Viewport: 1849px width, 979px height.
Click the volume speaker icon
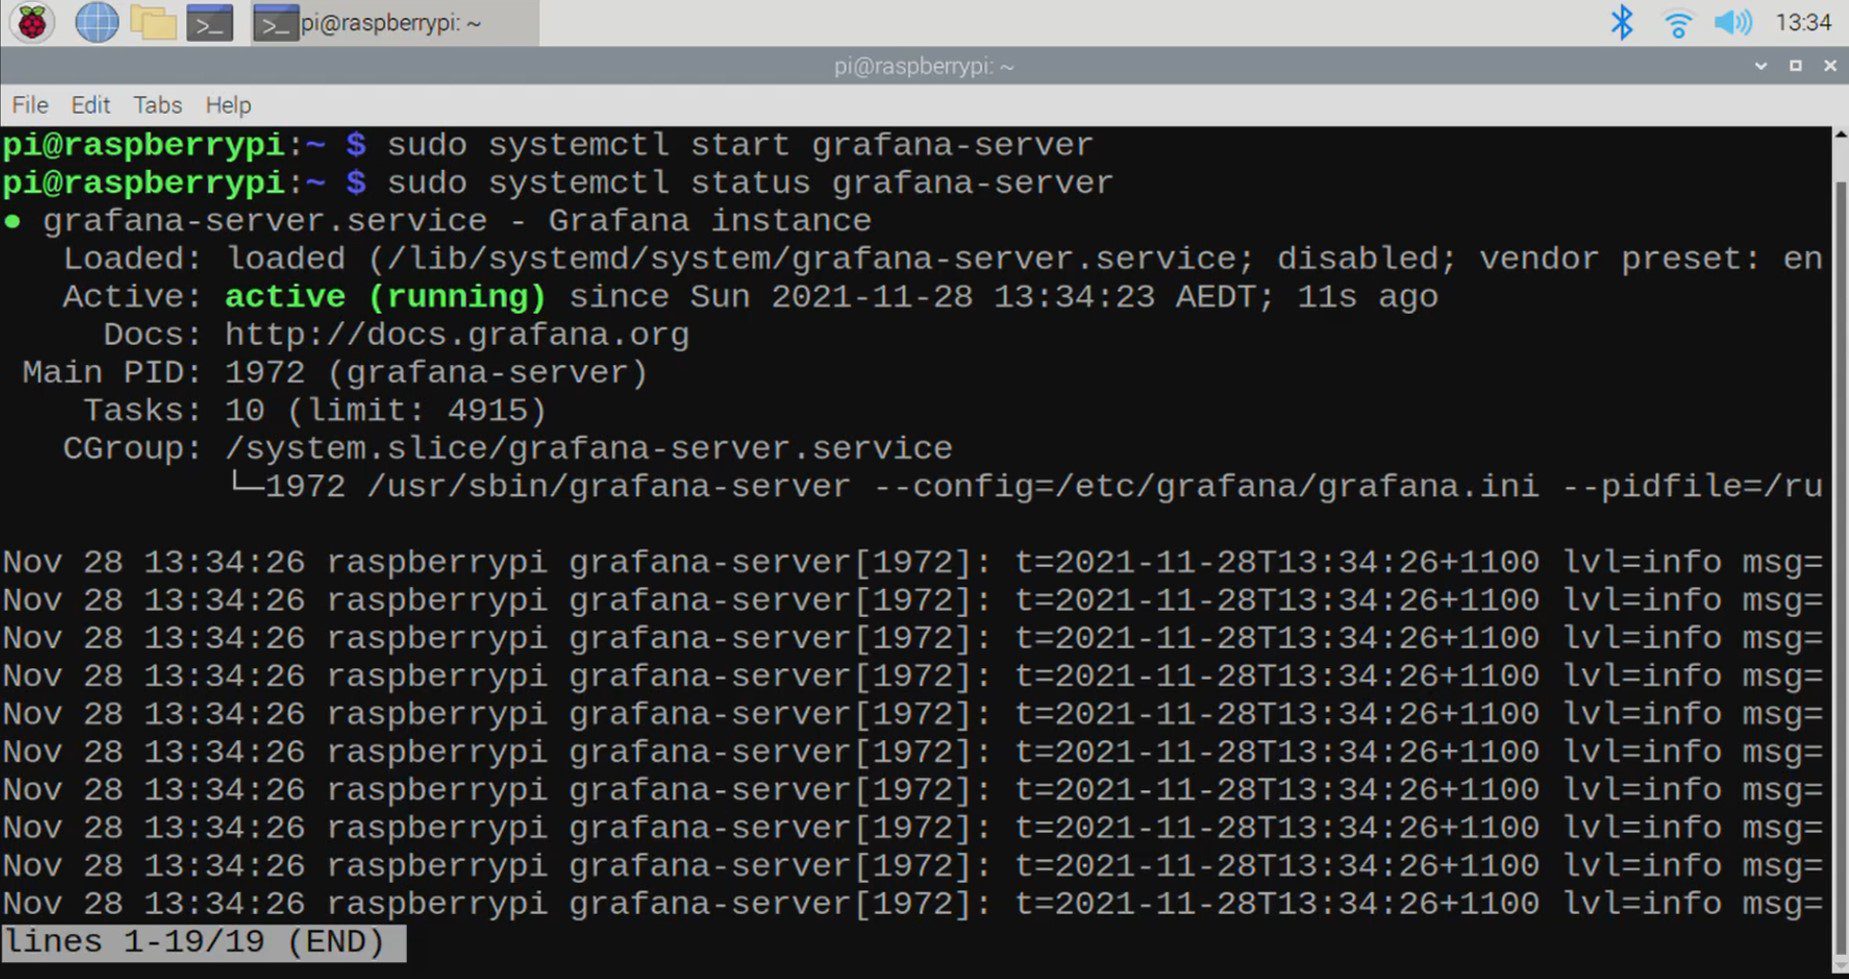coord(1732,22)
